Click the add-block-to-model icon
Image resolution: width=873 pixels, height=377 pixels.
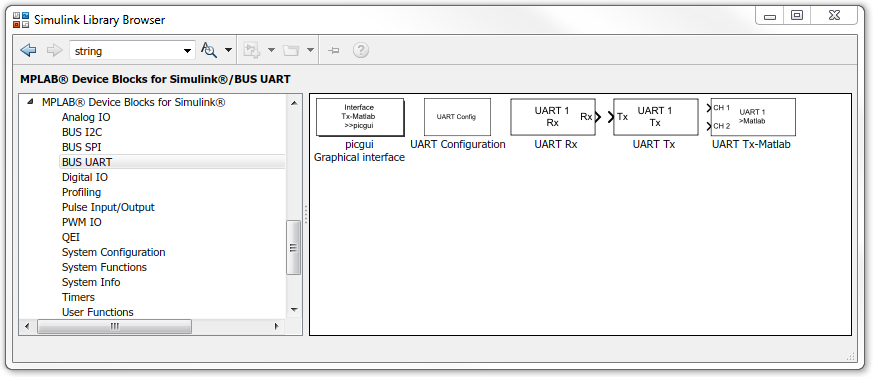tap(252, 51)
